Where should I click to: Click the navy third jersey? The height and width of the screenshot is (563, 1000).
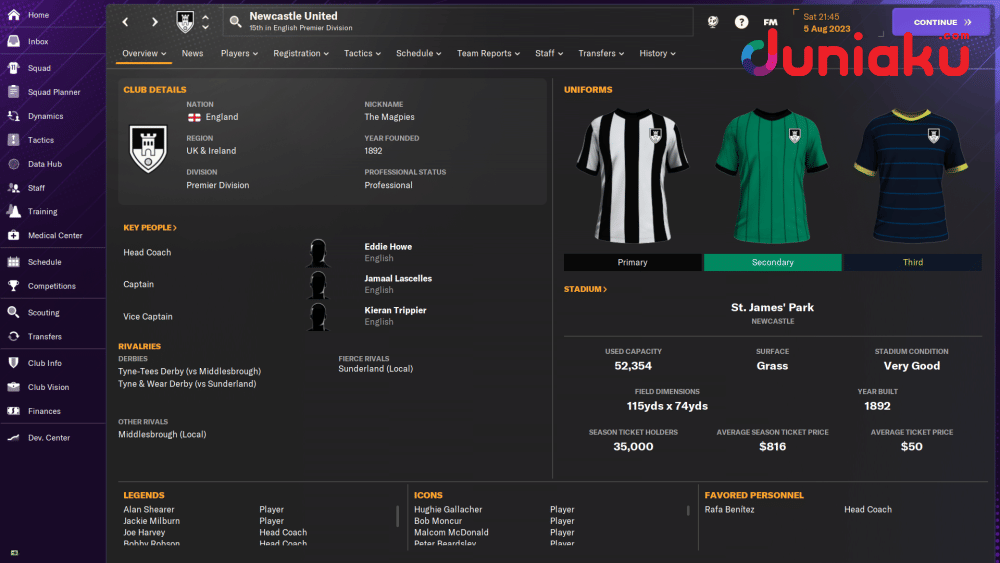(x=912, y=176)
